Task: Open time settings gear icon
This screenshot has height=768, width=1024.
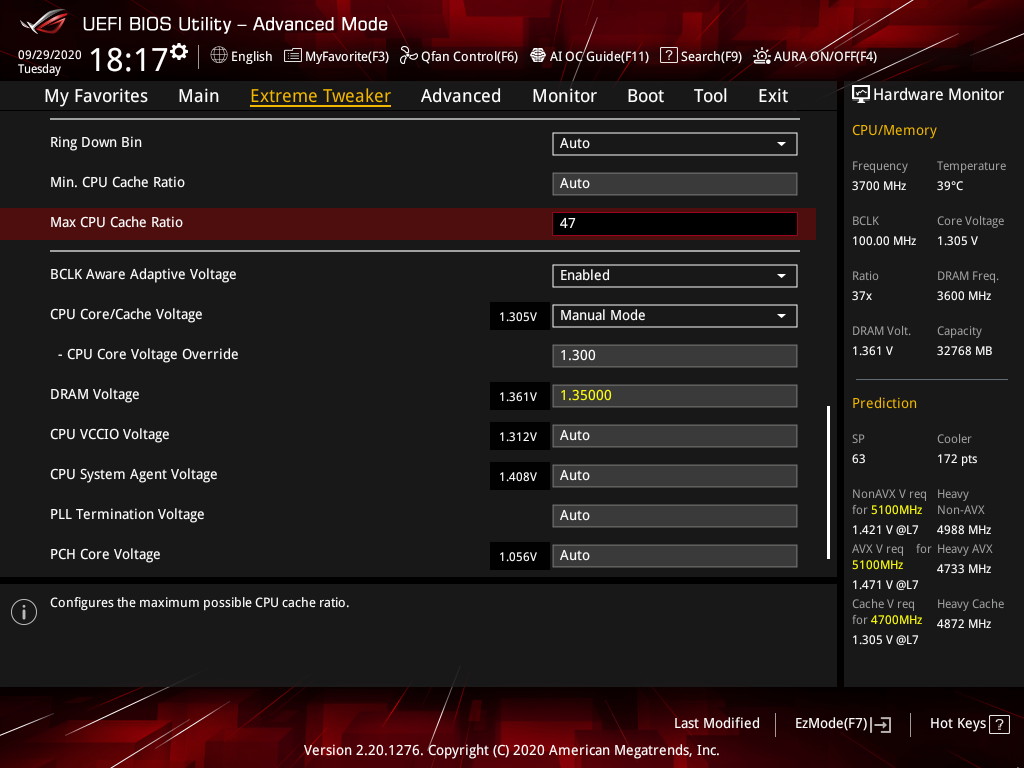Action: click(x=179, y=52)
